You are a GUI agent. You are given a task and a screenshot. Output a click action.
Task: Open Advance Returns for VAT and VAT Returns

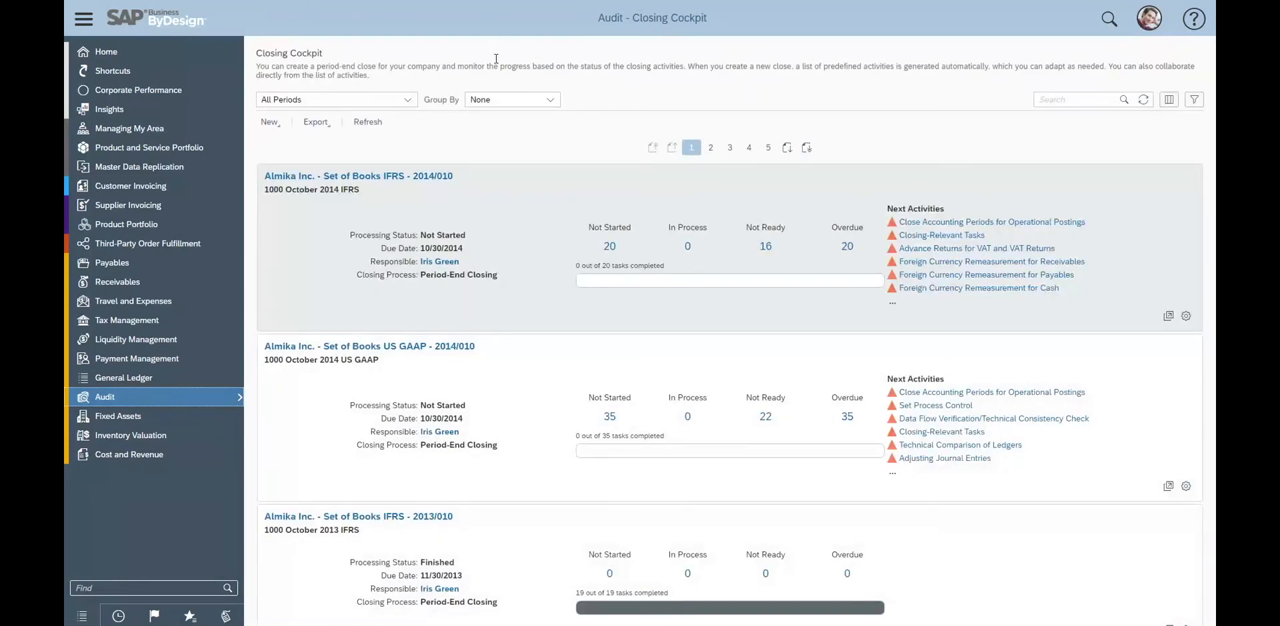[976, 248]
